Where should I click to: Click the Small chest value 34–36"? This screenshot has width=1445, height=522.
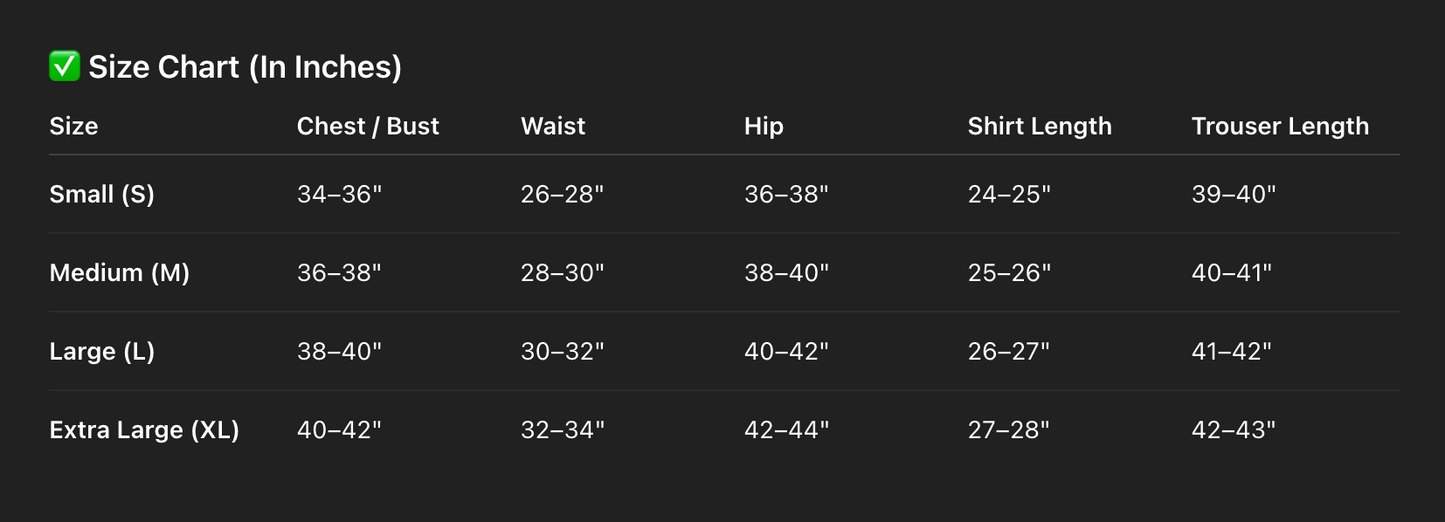(x=340, y=194)
